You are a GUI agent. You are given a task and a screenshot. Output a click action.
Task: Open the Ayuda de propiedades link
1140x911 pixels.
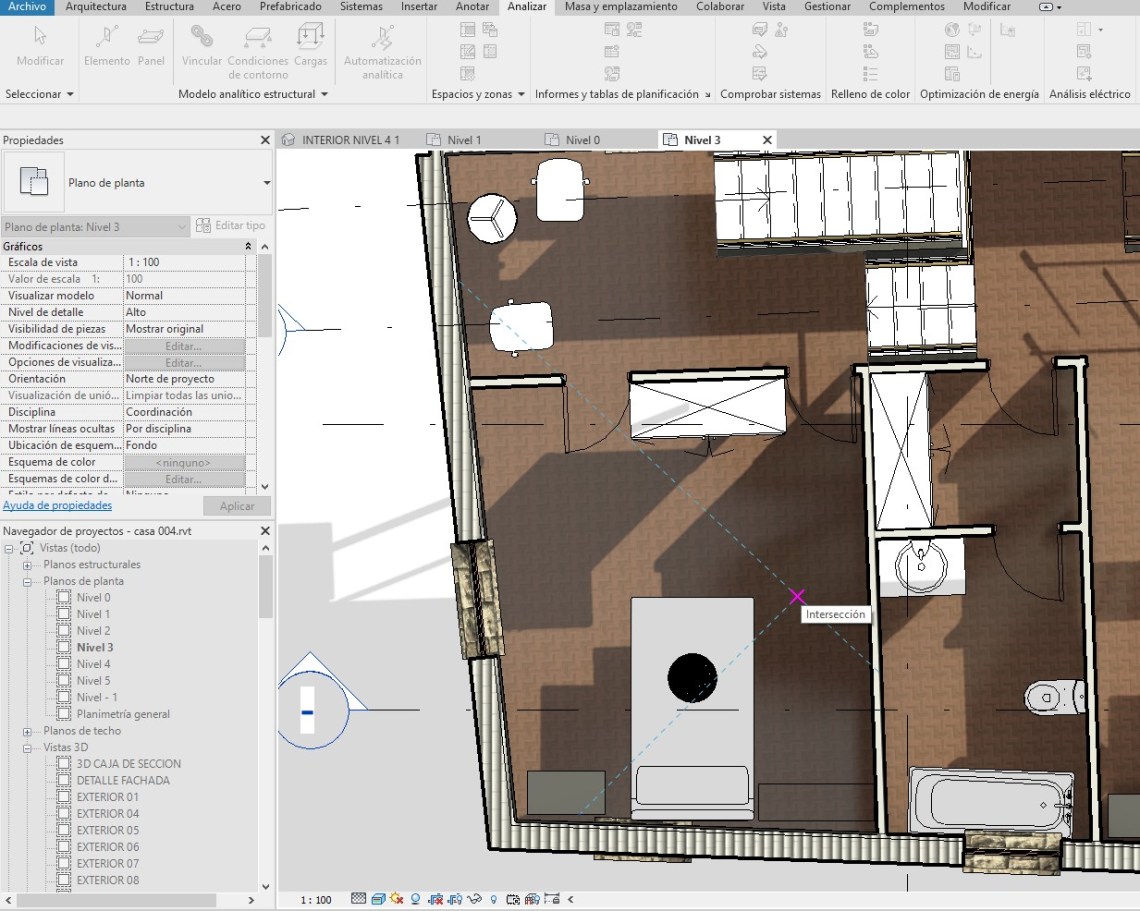click(x=57, y=506)
